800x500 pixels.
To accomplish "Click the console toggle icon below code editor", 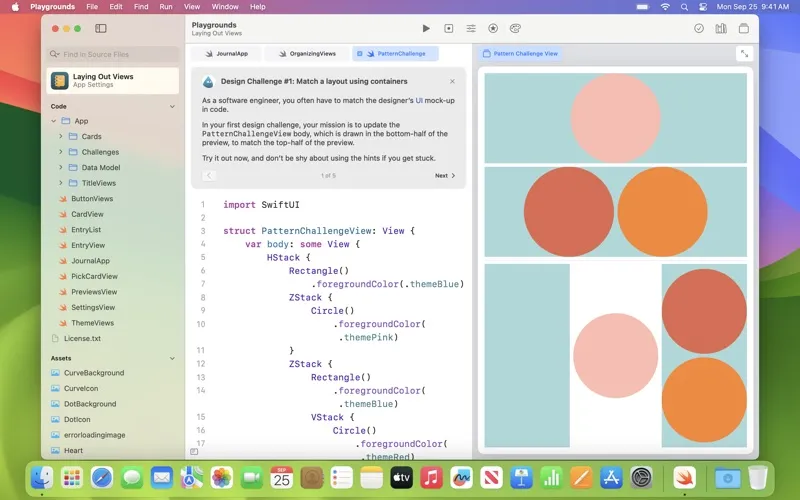I will 194,452.
